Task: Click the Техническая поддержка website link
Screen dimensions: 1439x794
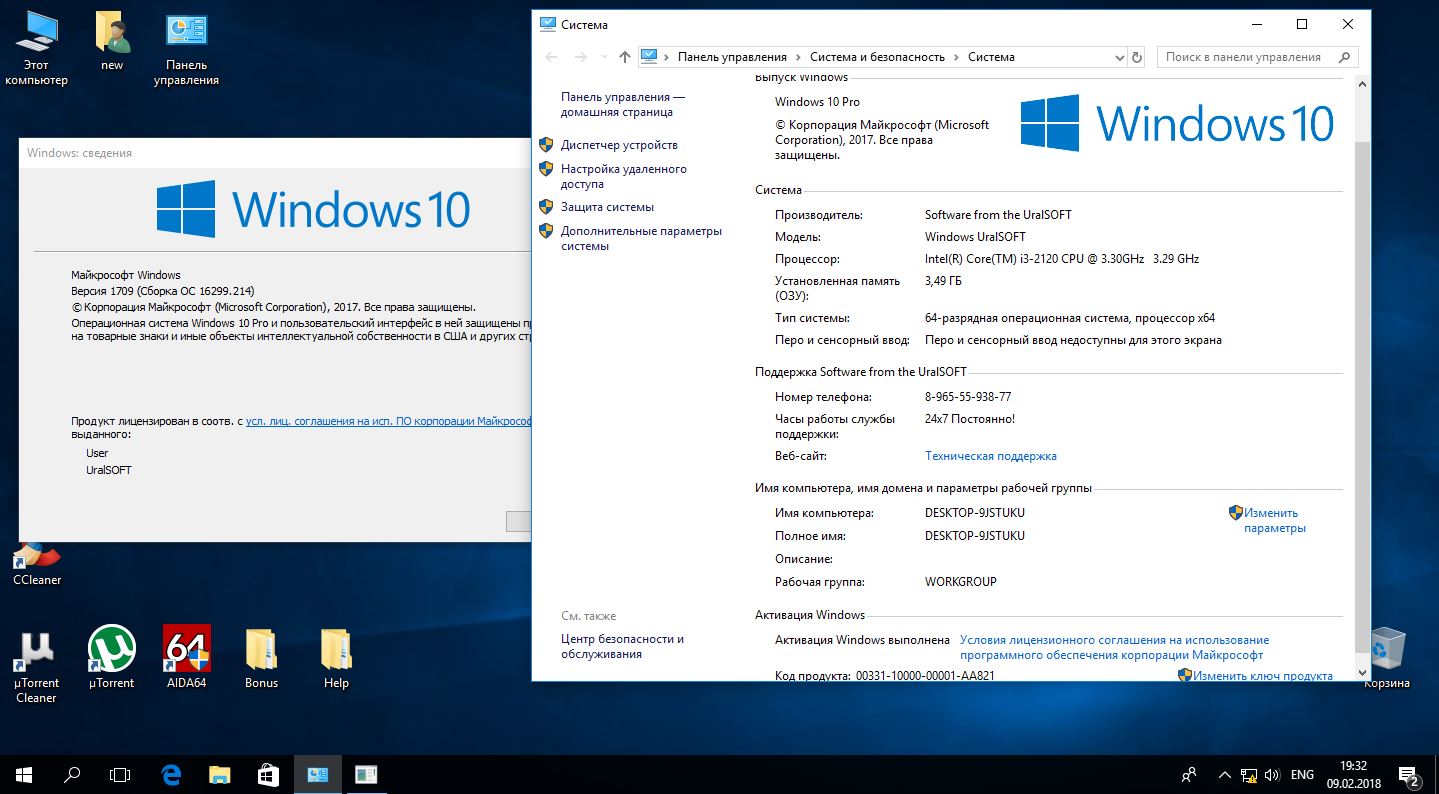Action: (x=990, y=456)
